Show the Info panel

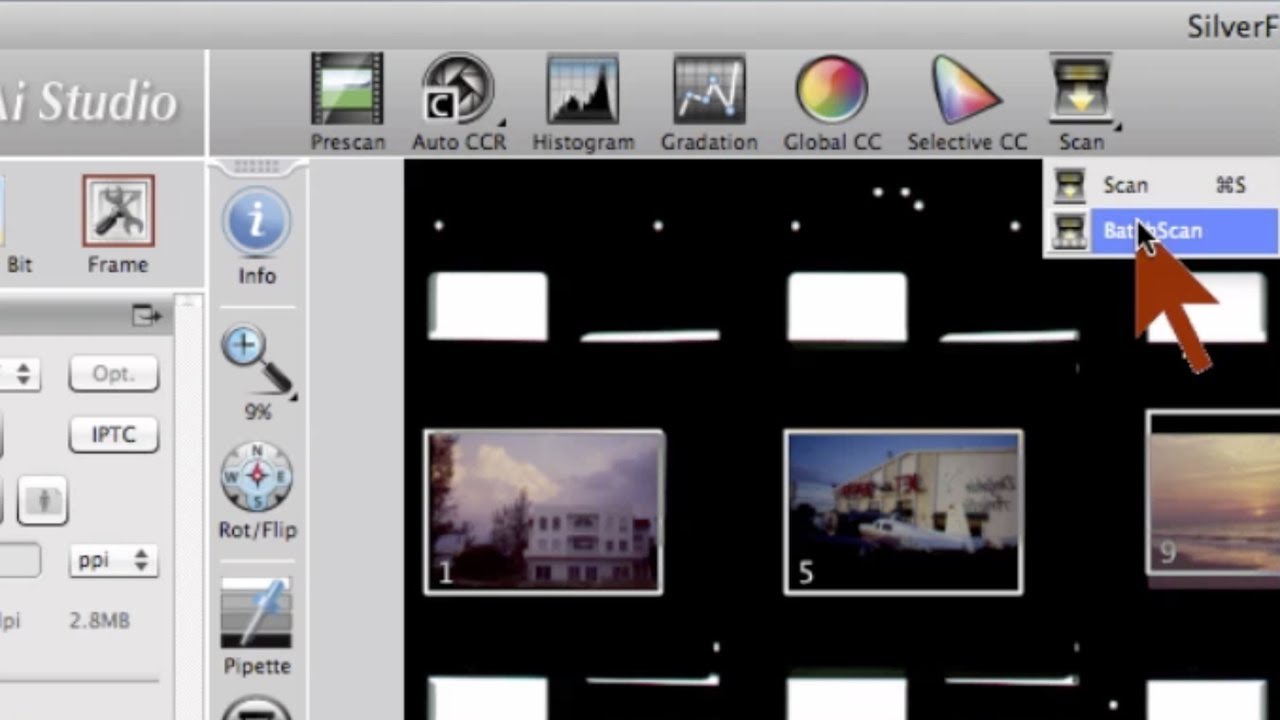pyautogui.click(x=257, y=237)
